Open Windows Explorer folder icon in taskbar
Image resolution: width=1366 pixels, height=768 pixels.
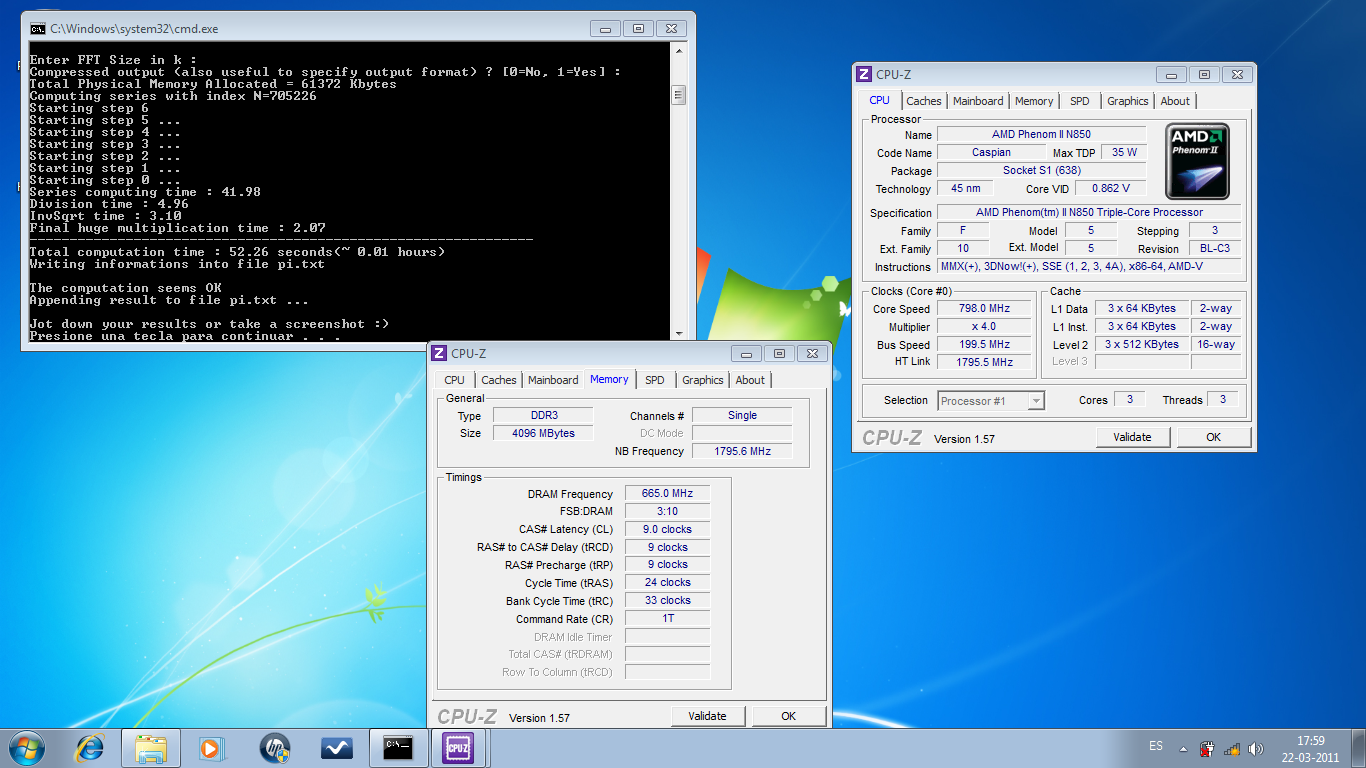click(x=151, y=747)
